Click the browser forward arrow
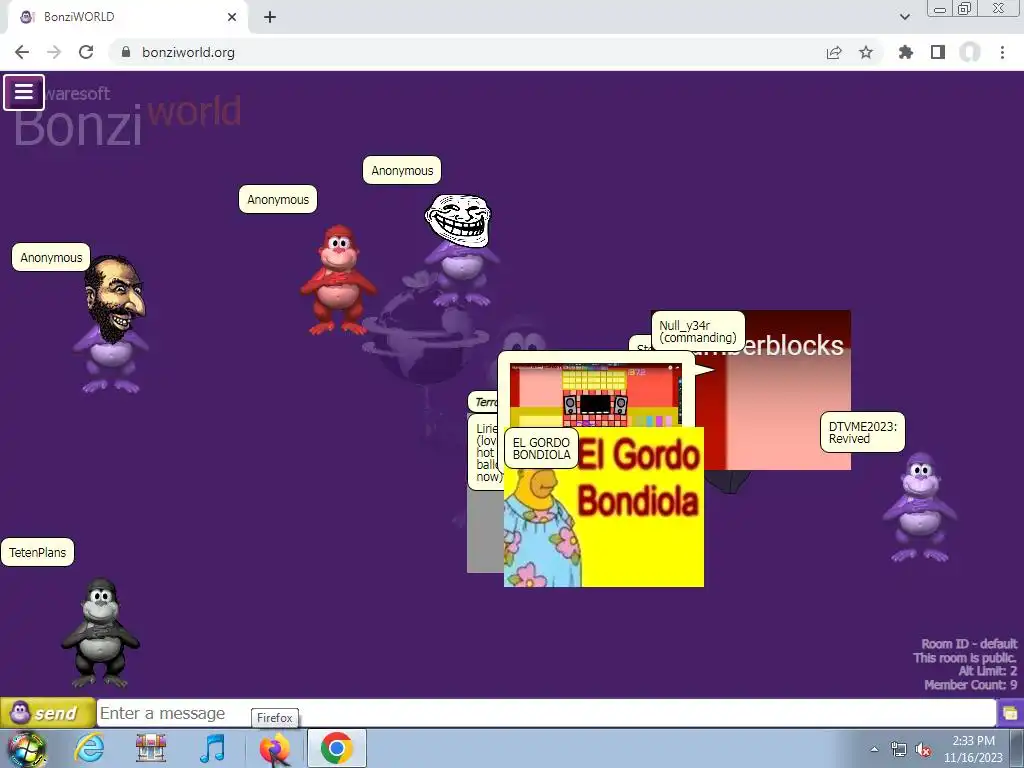 pos(54,52)
